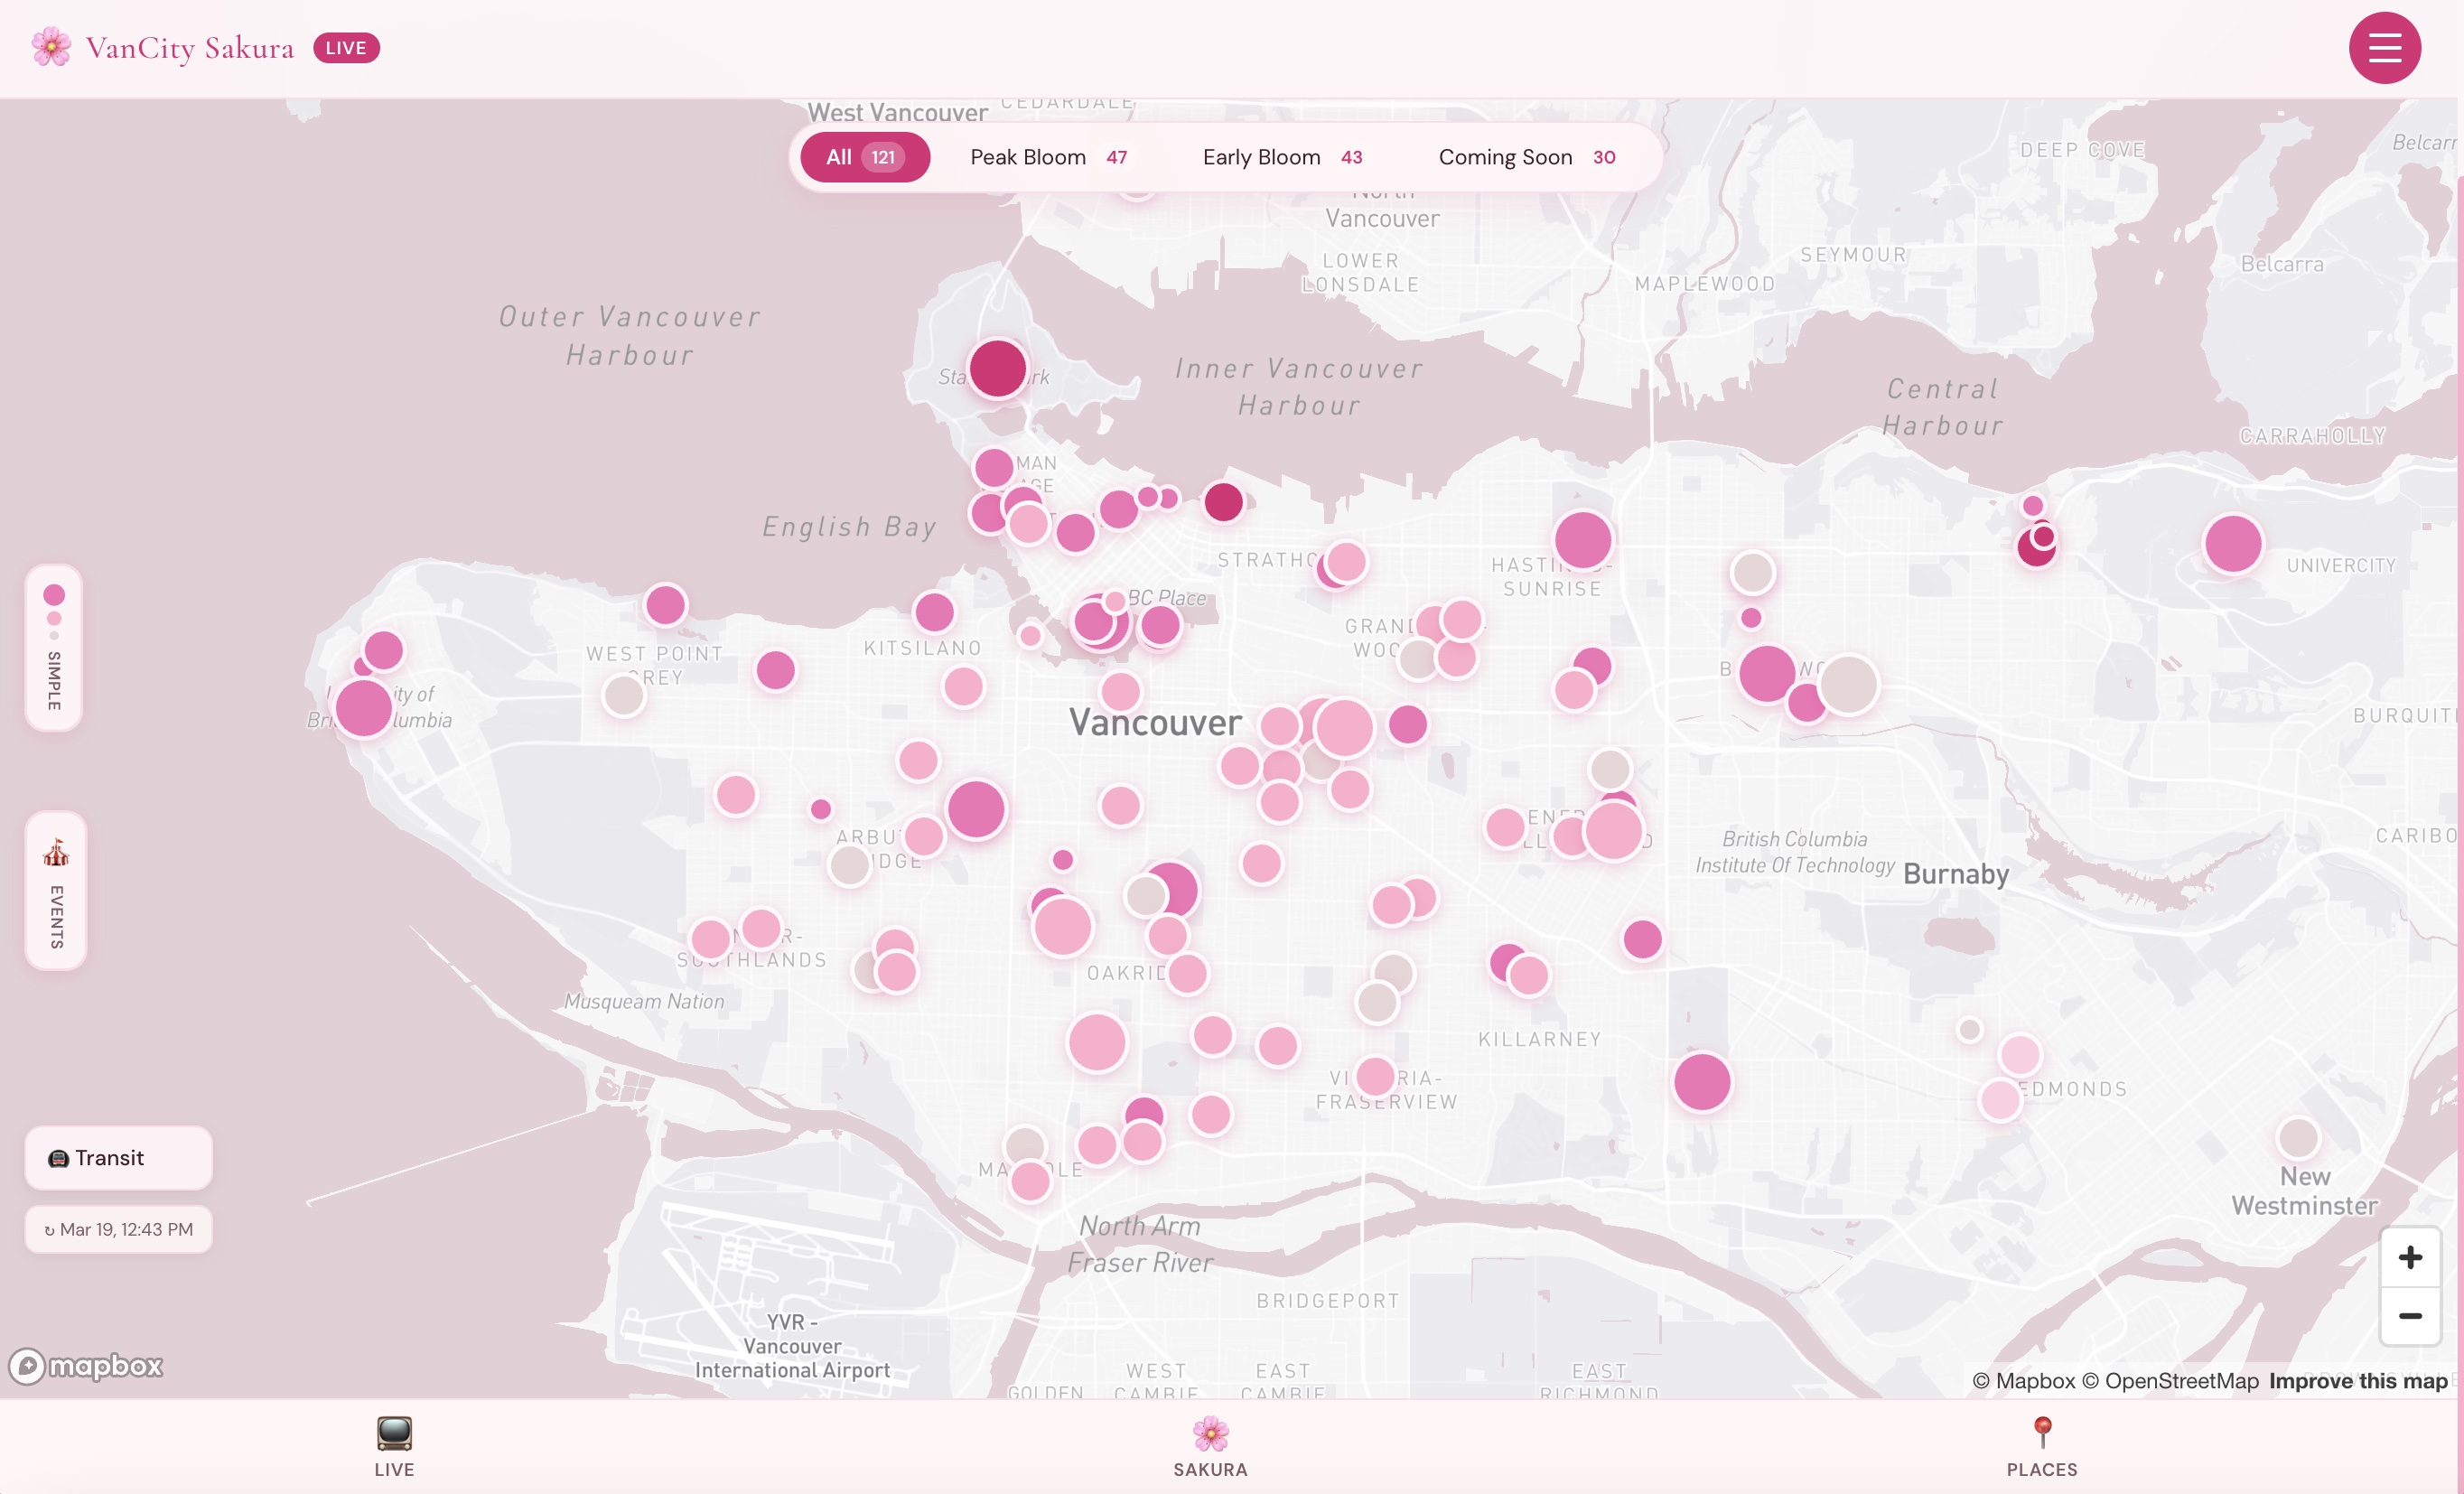Zoom out with the minus button
This screenshot has width=2464, height=1494.
(2410, 1316)
